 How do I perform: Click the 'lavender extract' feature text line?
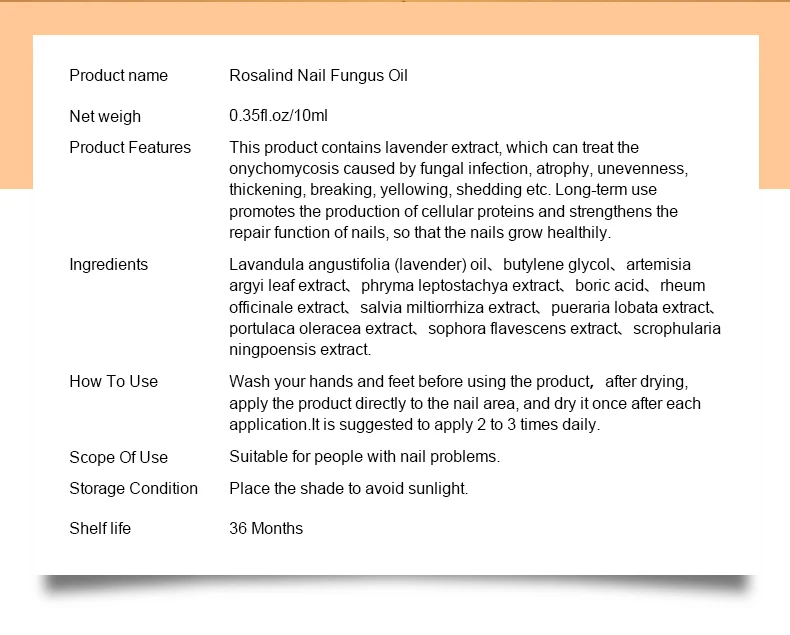click(x=434, y=148)
